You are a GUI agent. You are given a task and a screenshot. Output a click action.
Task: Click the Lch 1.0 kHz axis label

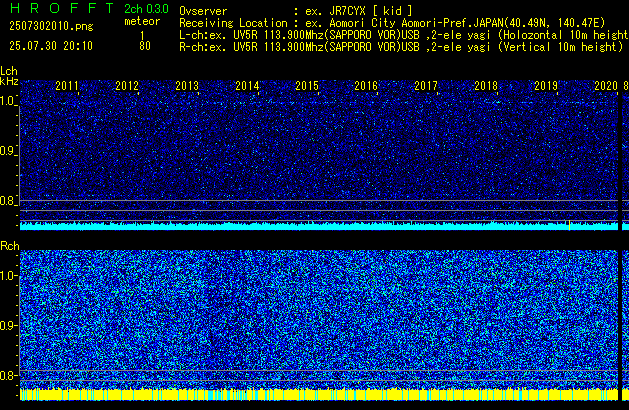pos(8,101)
